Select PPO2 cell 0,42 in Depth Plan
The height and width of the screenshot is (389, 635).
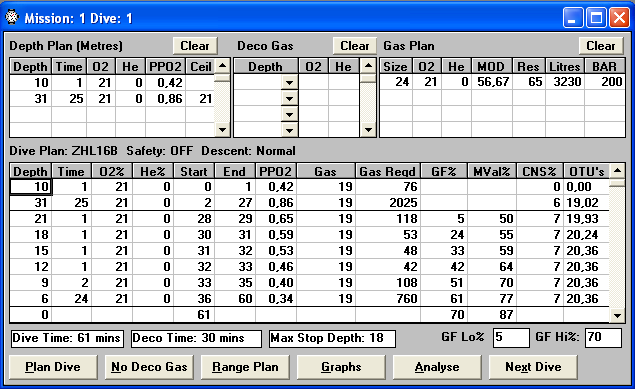click(166, 83)
